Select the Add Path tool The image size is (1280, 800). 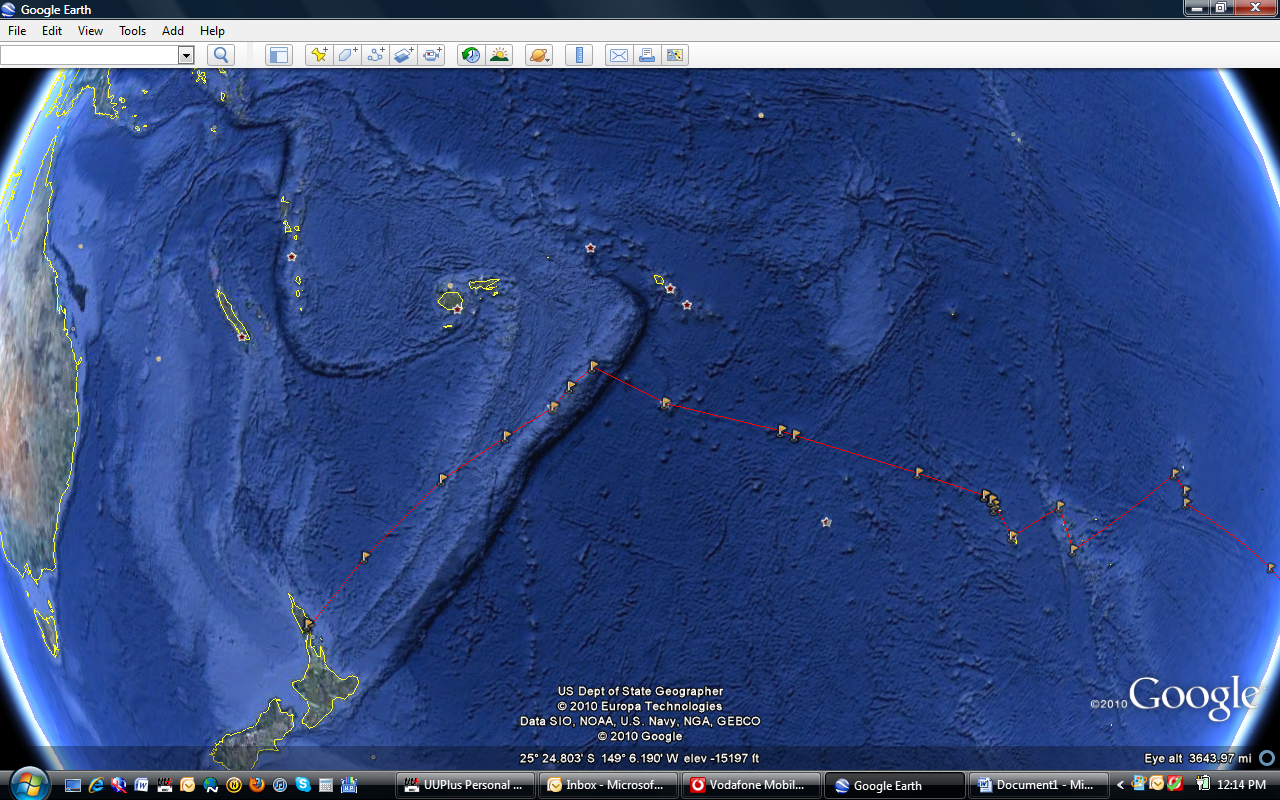[x=376, y=55]
